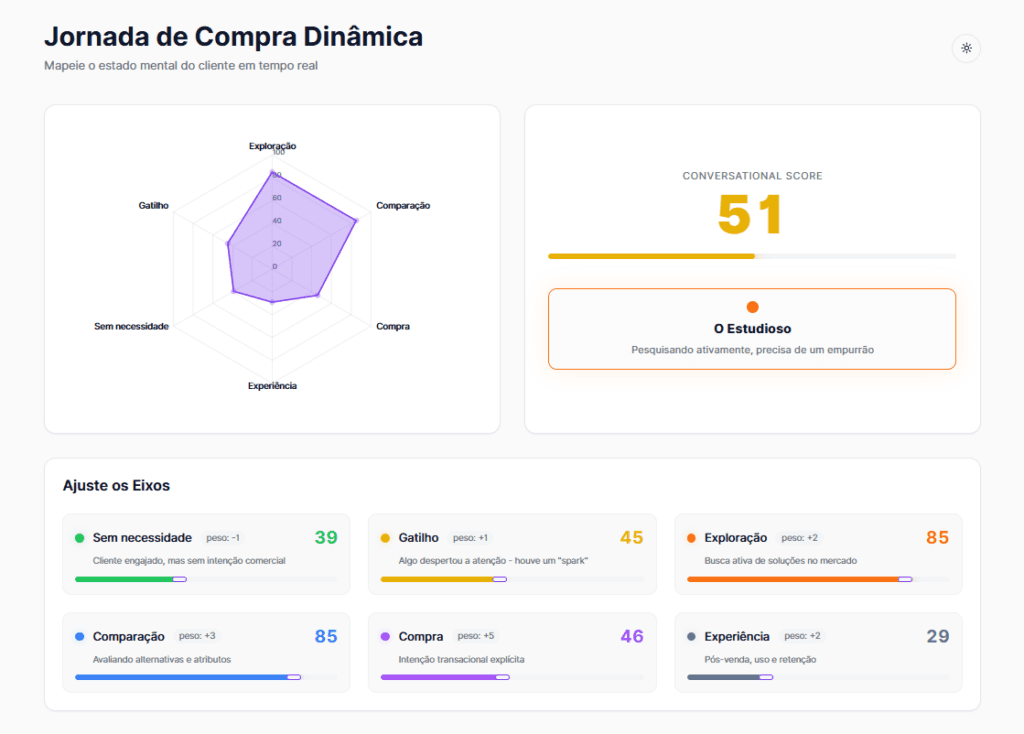Image resolution: width=1024 pixels, height=734 pixels.
Task: Click the gray dot beside Experiência slider
Action: (x=691, y=637)
